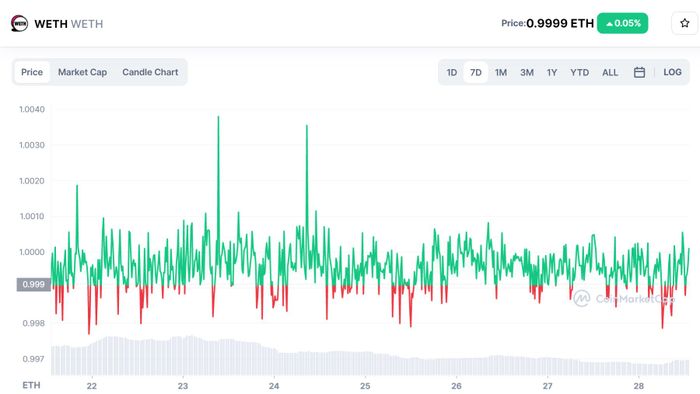Image resolution: width=700 pixels, height=394 pixels.
Task: Set chart range to 1D
Action: 452,72
